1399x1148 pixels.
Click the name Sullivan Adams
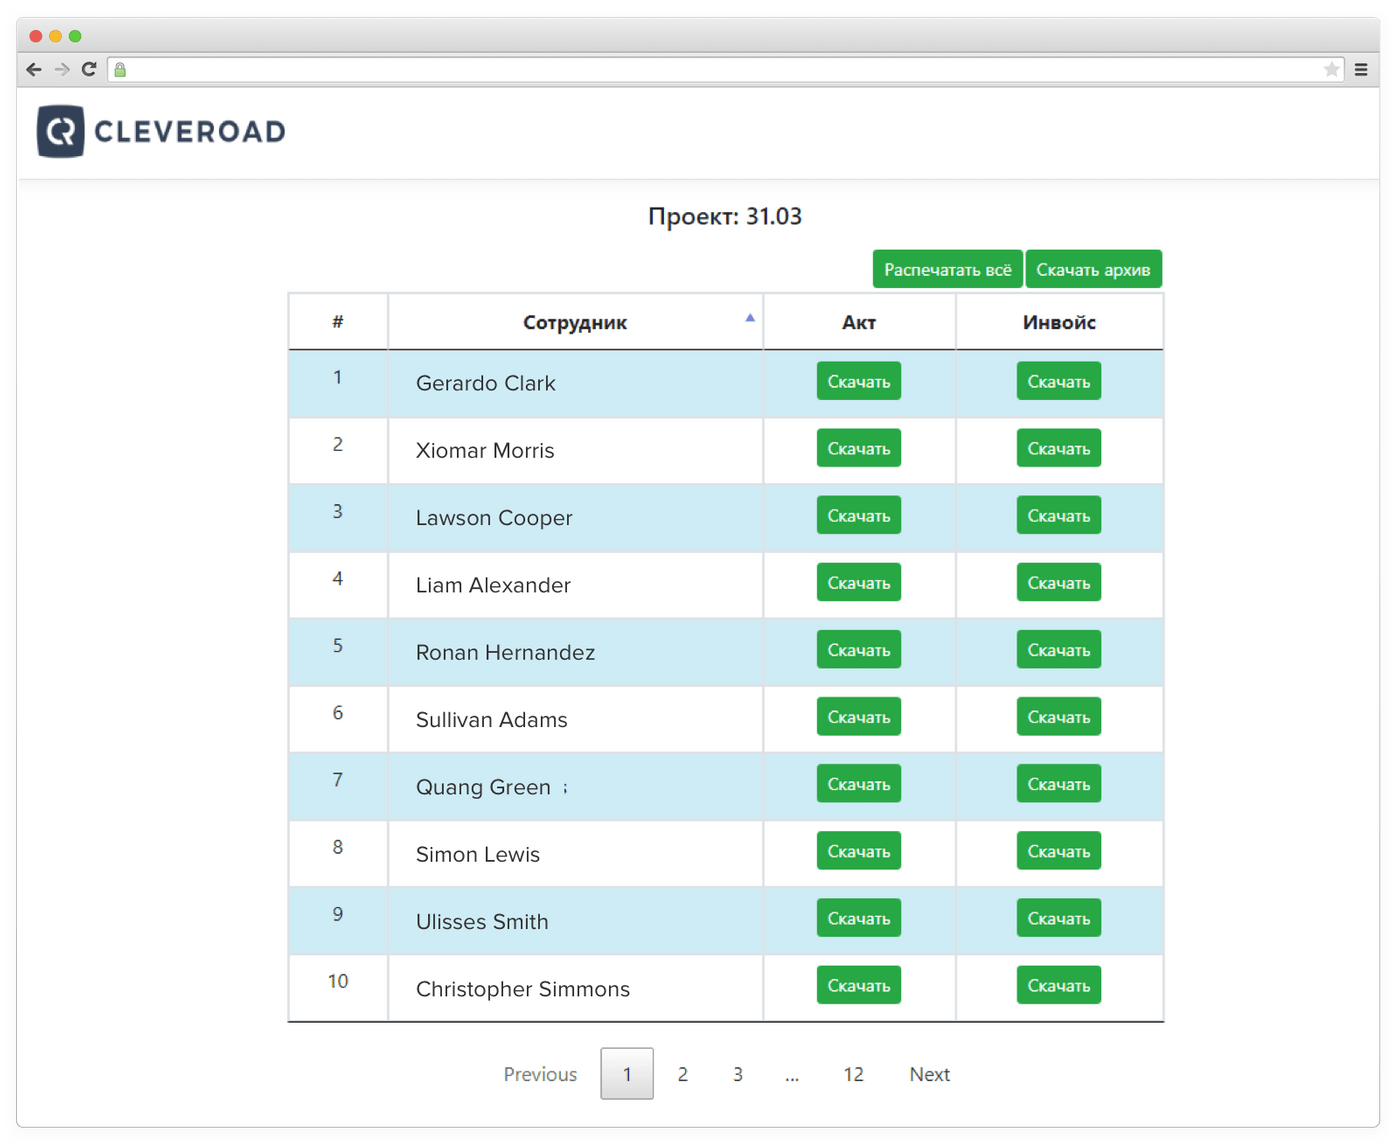point(491,719)
